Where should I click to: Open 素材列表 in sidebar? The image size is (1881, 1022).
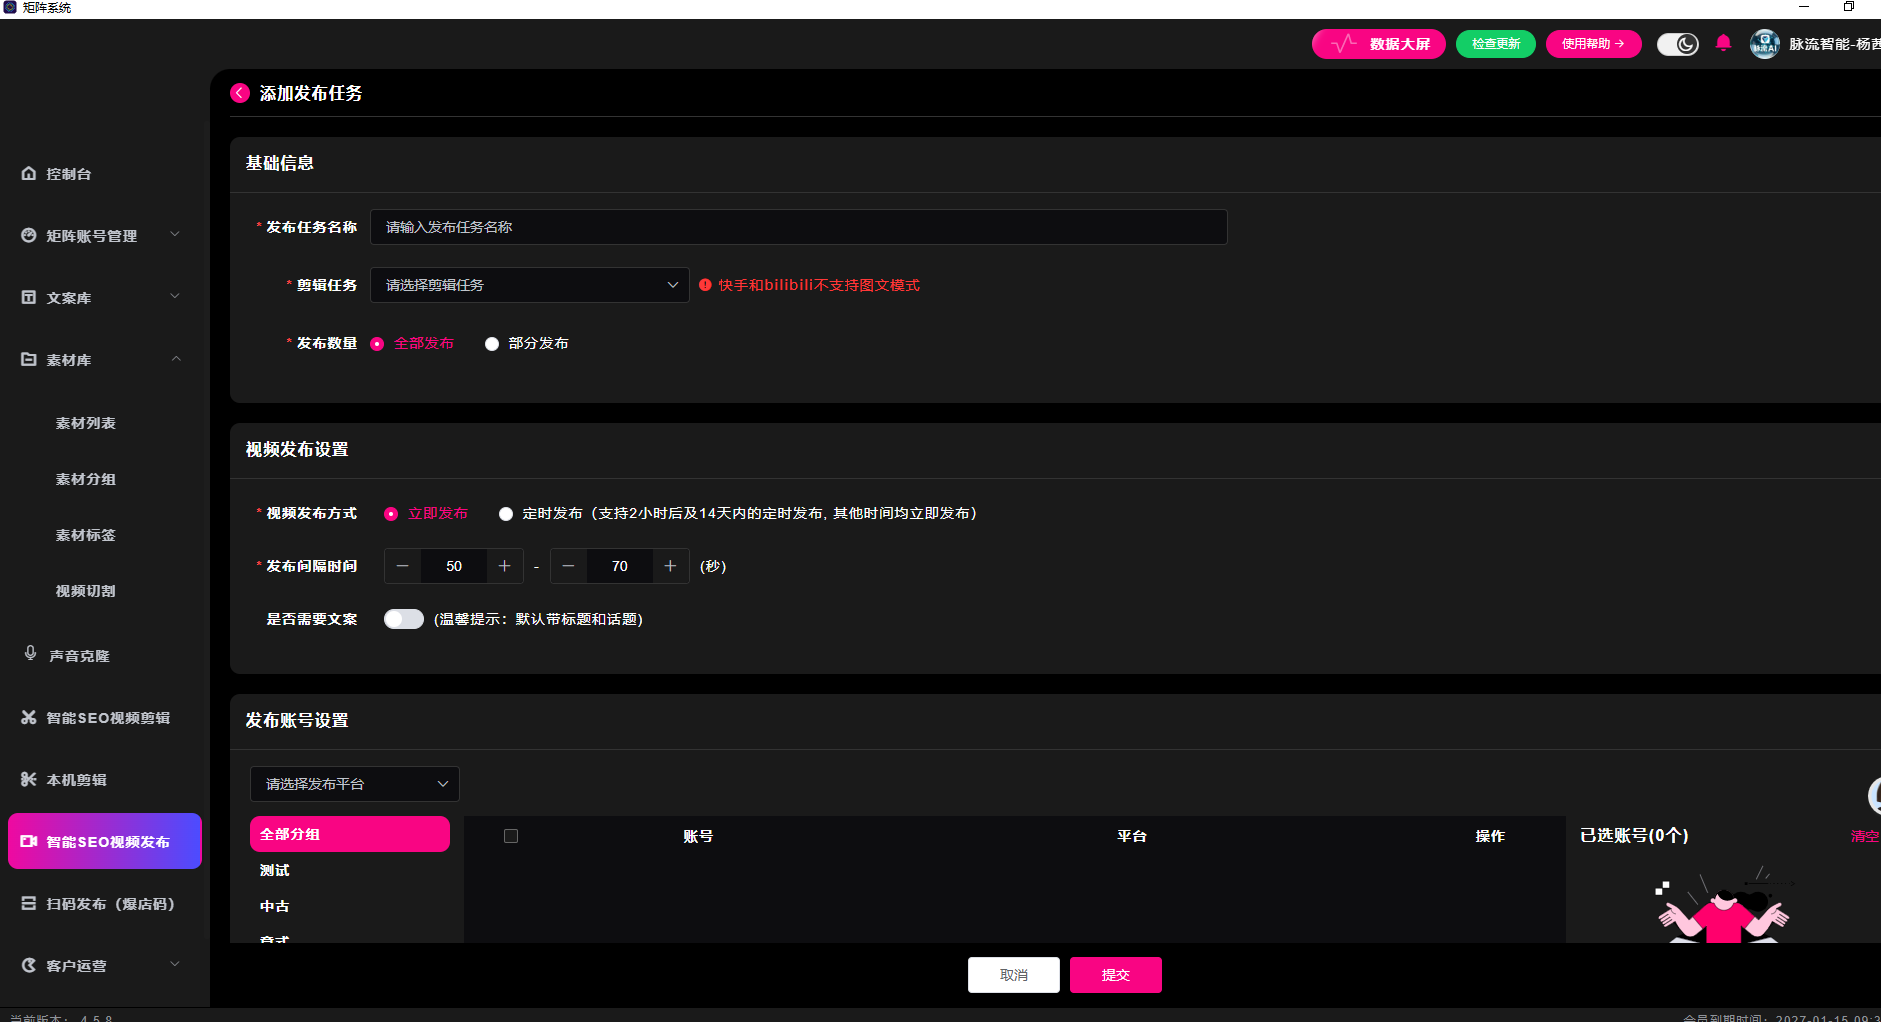[x=86, y=423]
